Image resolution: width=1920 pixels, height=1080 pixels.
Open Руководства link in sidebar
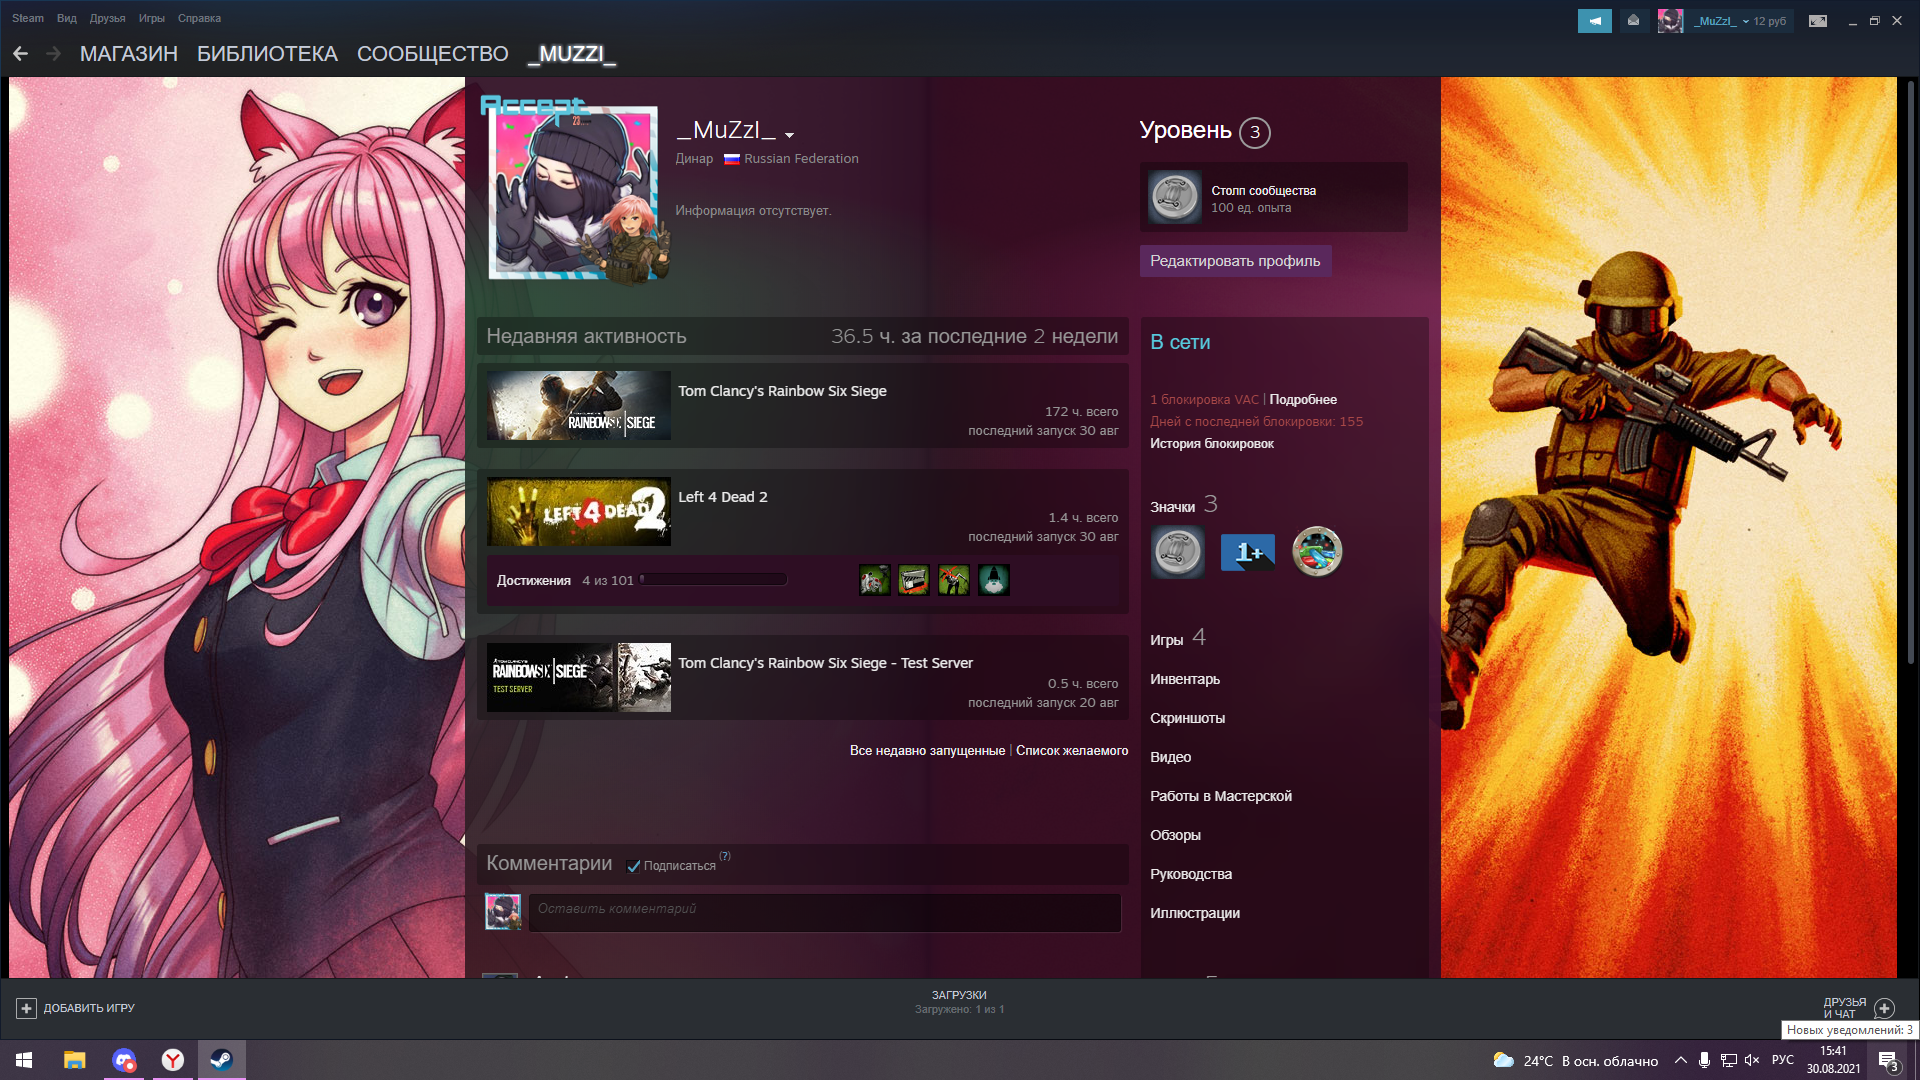coord(1190,874)
